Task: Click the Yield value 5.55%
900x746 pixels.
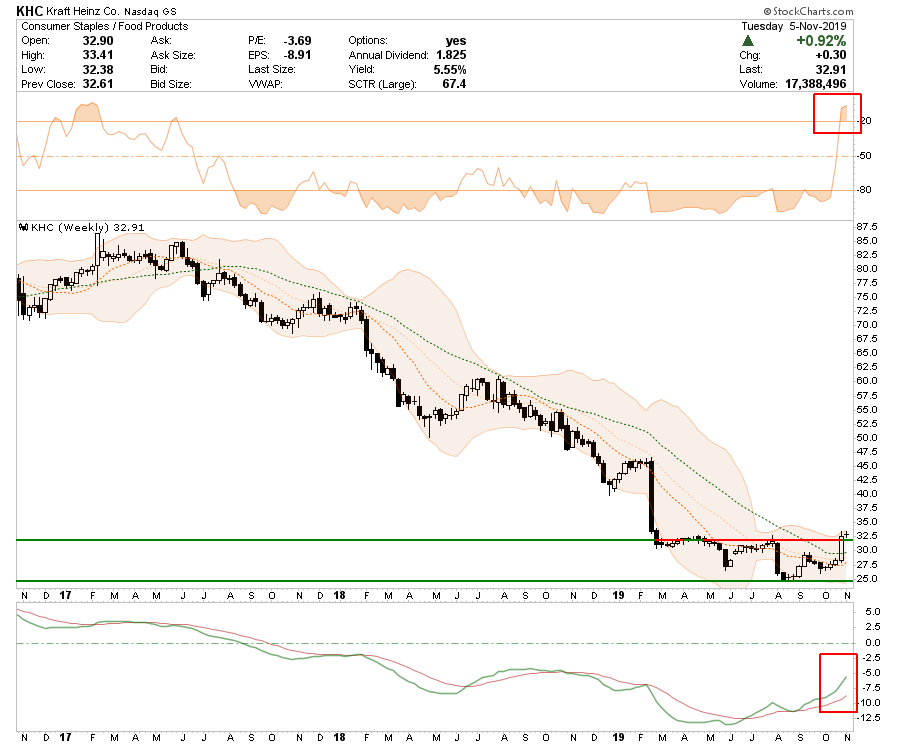Action: point(450,69)
